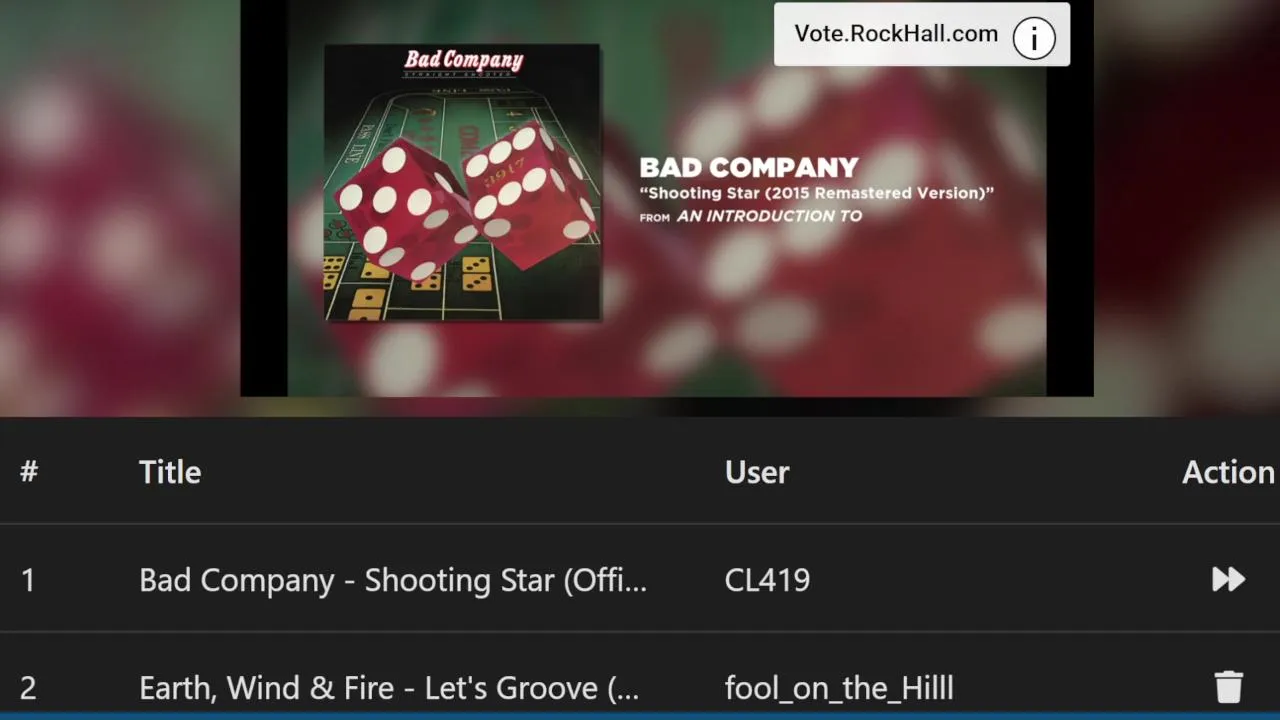Open user fool_on_the_Hilll's profile
Viewport: 1280px width, 720px height.
coord(839,688)
